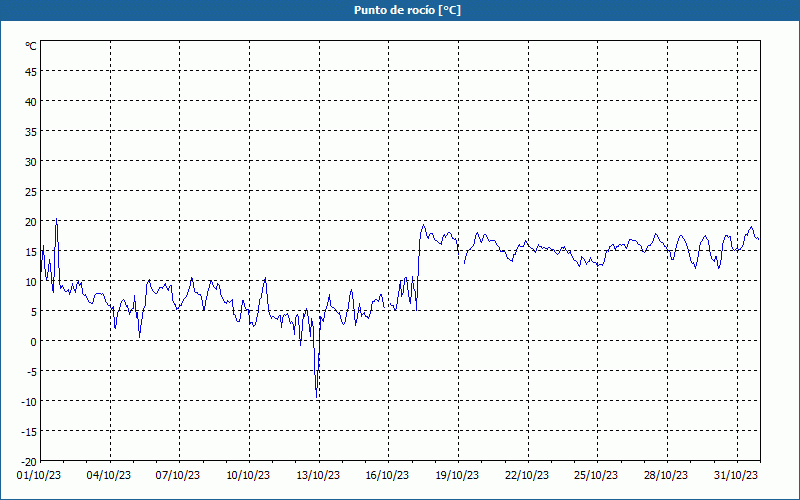Click the 07/10/23 date label

[178, 475]
